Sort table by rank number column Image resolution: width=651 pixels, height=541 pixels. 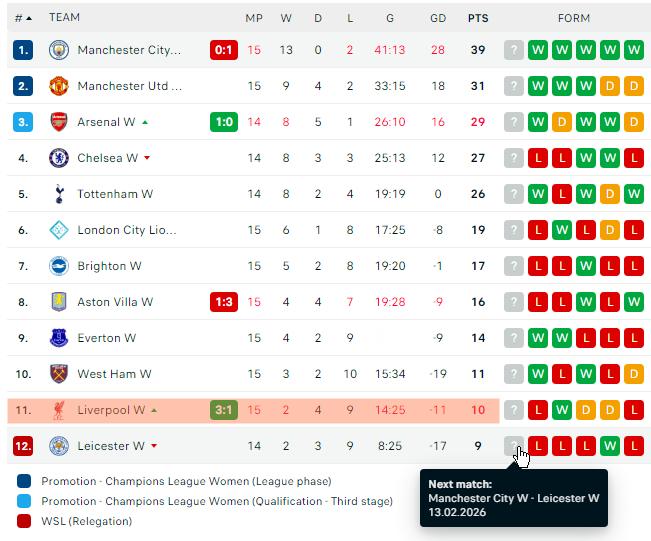coord(23,18)
